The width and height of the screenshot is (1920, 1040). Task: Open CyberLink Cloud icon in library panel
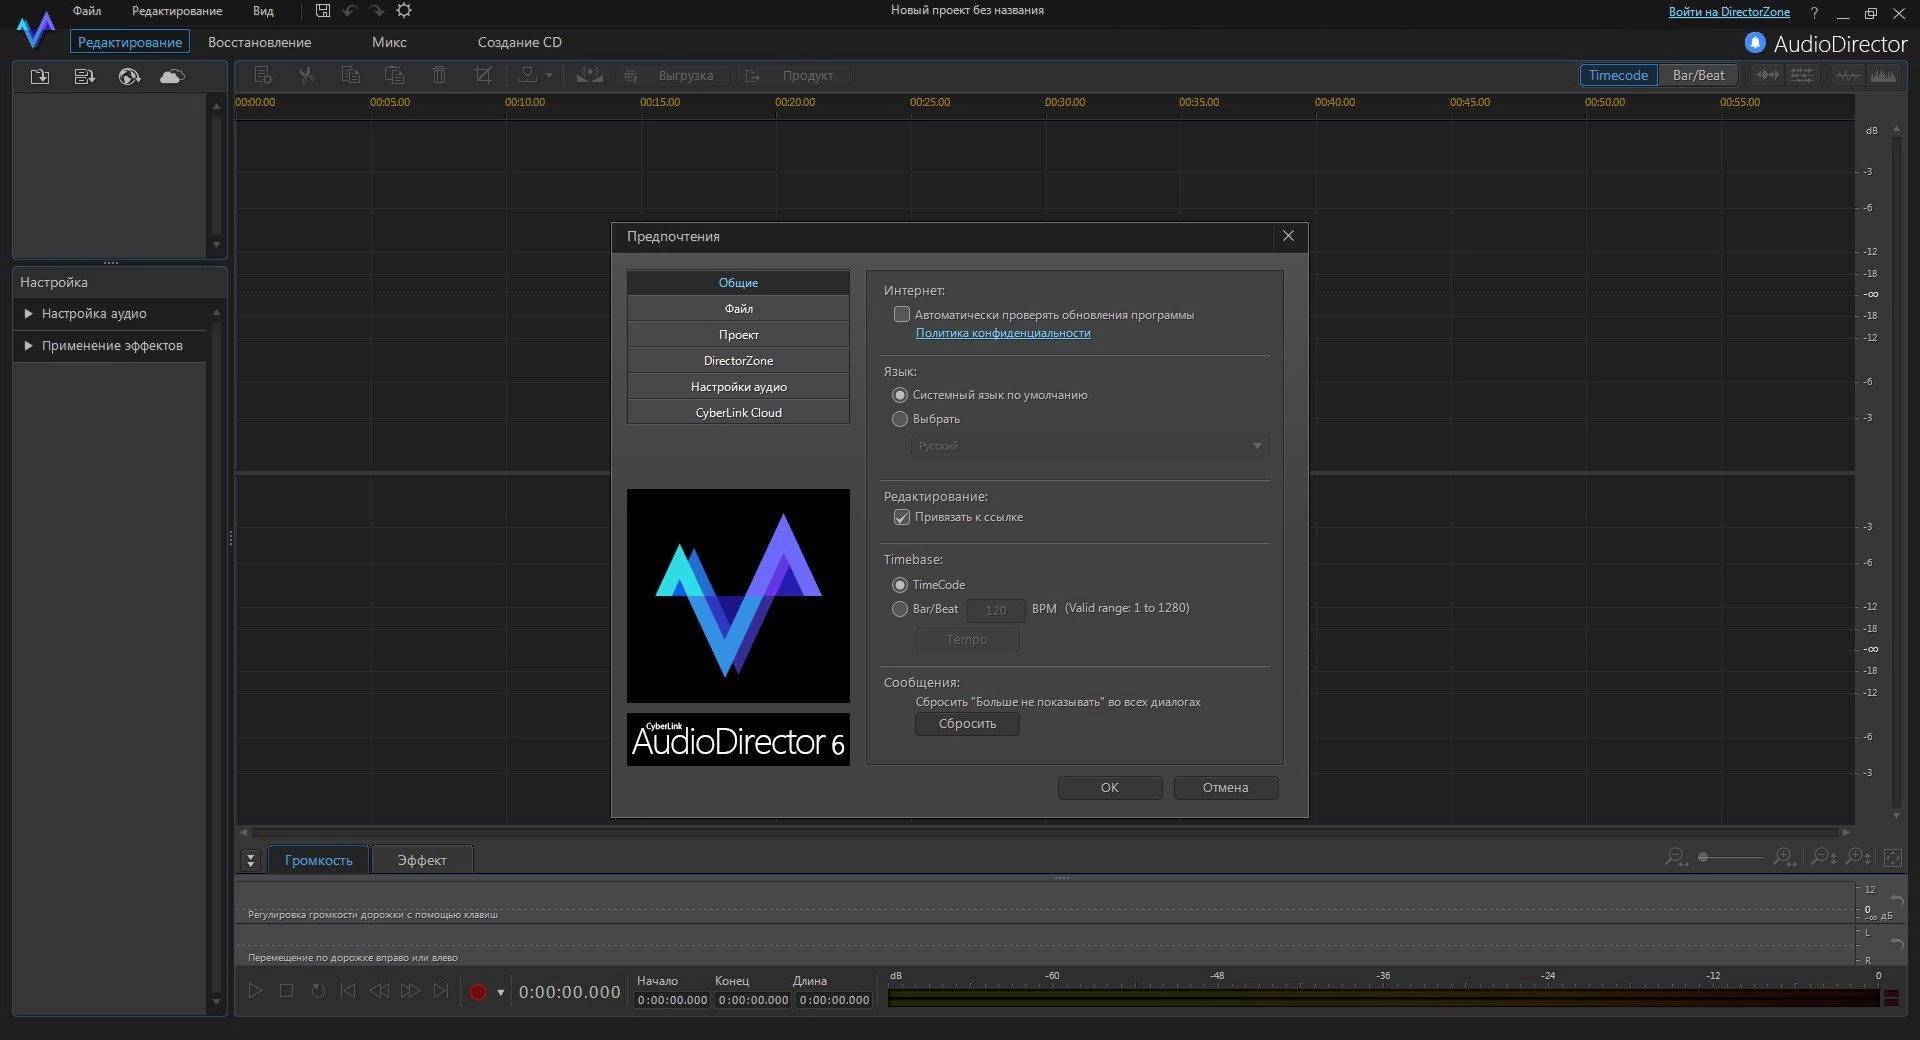[173, 76]
